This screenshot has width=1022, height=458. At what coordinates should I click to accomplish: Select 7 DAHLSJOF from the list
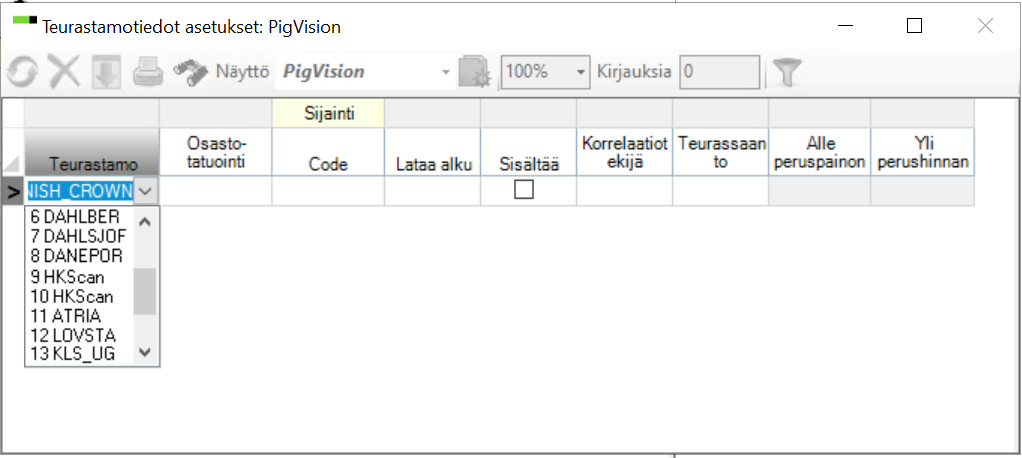click(x=79, y=236)
